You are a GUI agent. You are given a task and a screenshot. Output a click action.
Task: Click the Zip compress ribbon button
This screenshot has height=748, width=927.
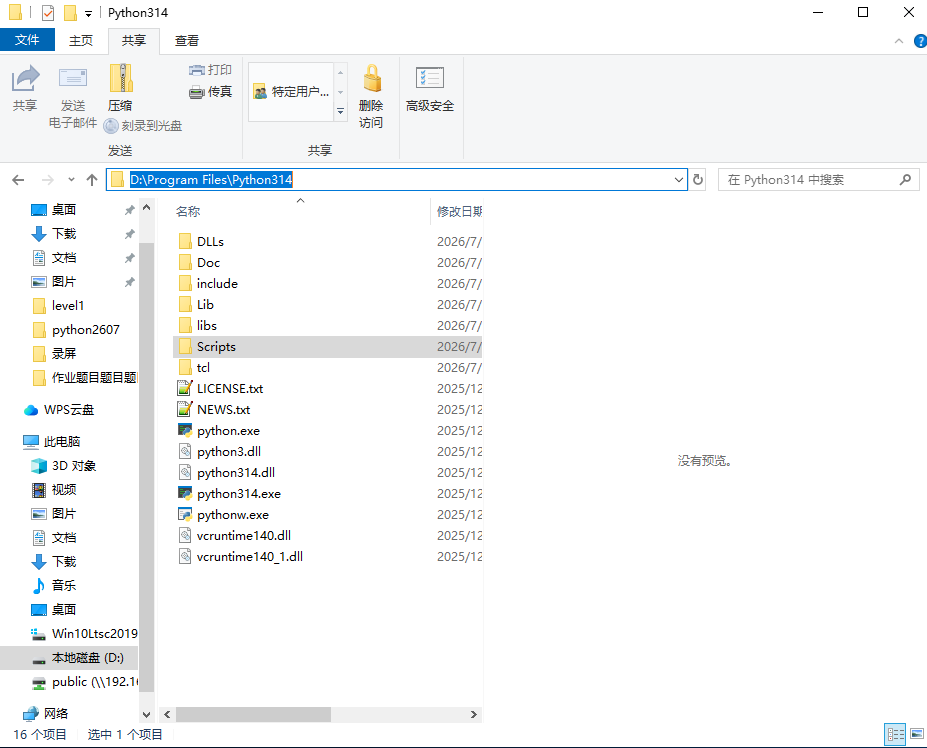121,88
